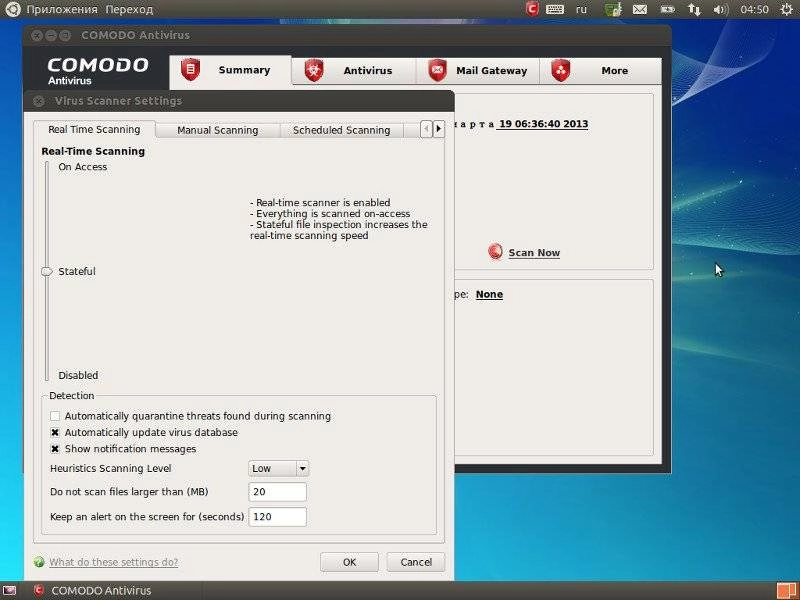
Task: Click the Summary shield icon
Action: (x=190, y=69)
